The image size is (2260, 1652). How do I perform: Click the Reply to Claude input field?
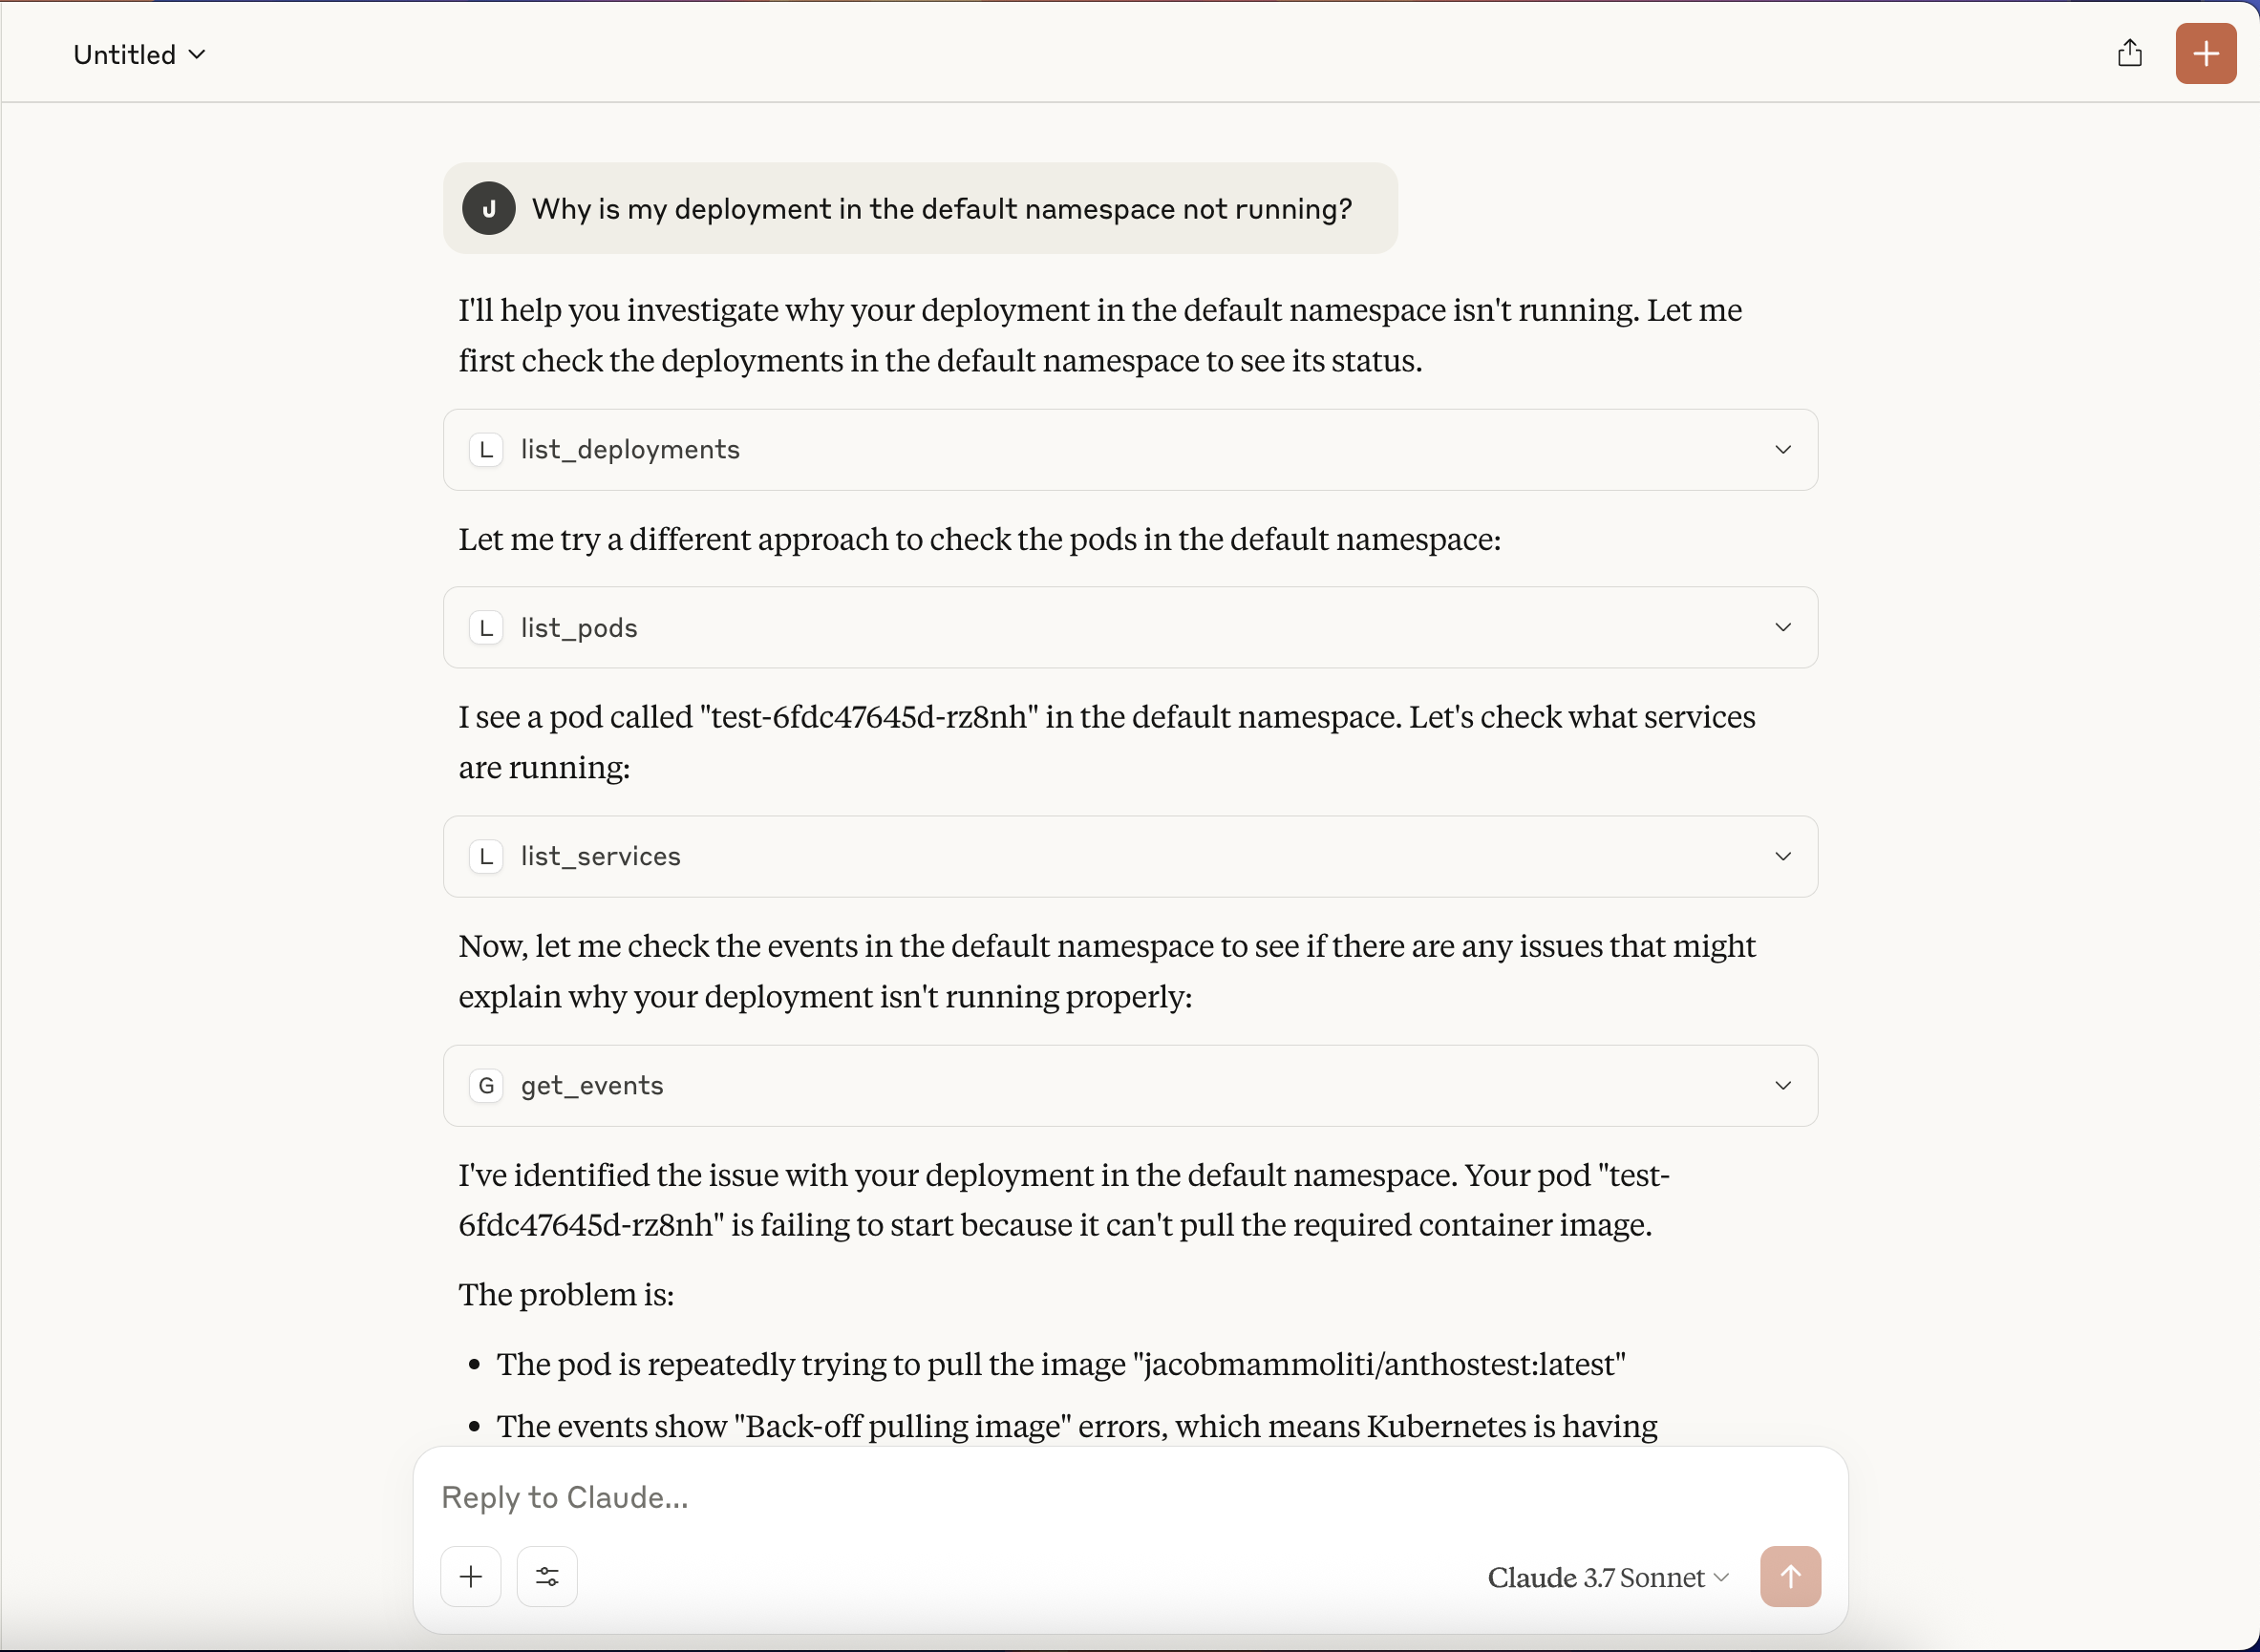1130,1497
